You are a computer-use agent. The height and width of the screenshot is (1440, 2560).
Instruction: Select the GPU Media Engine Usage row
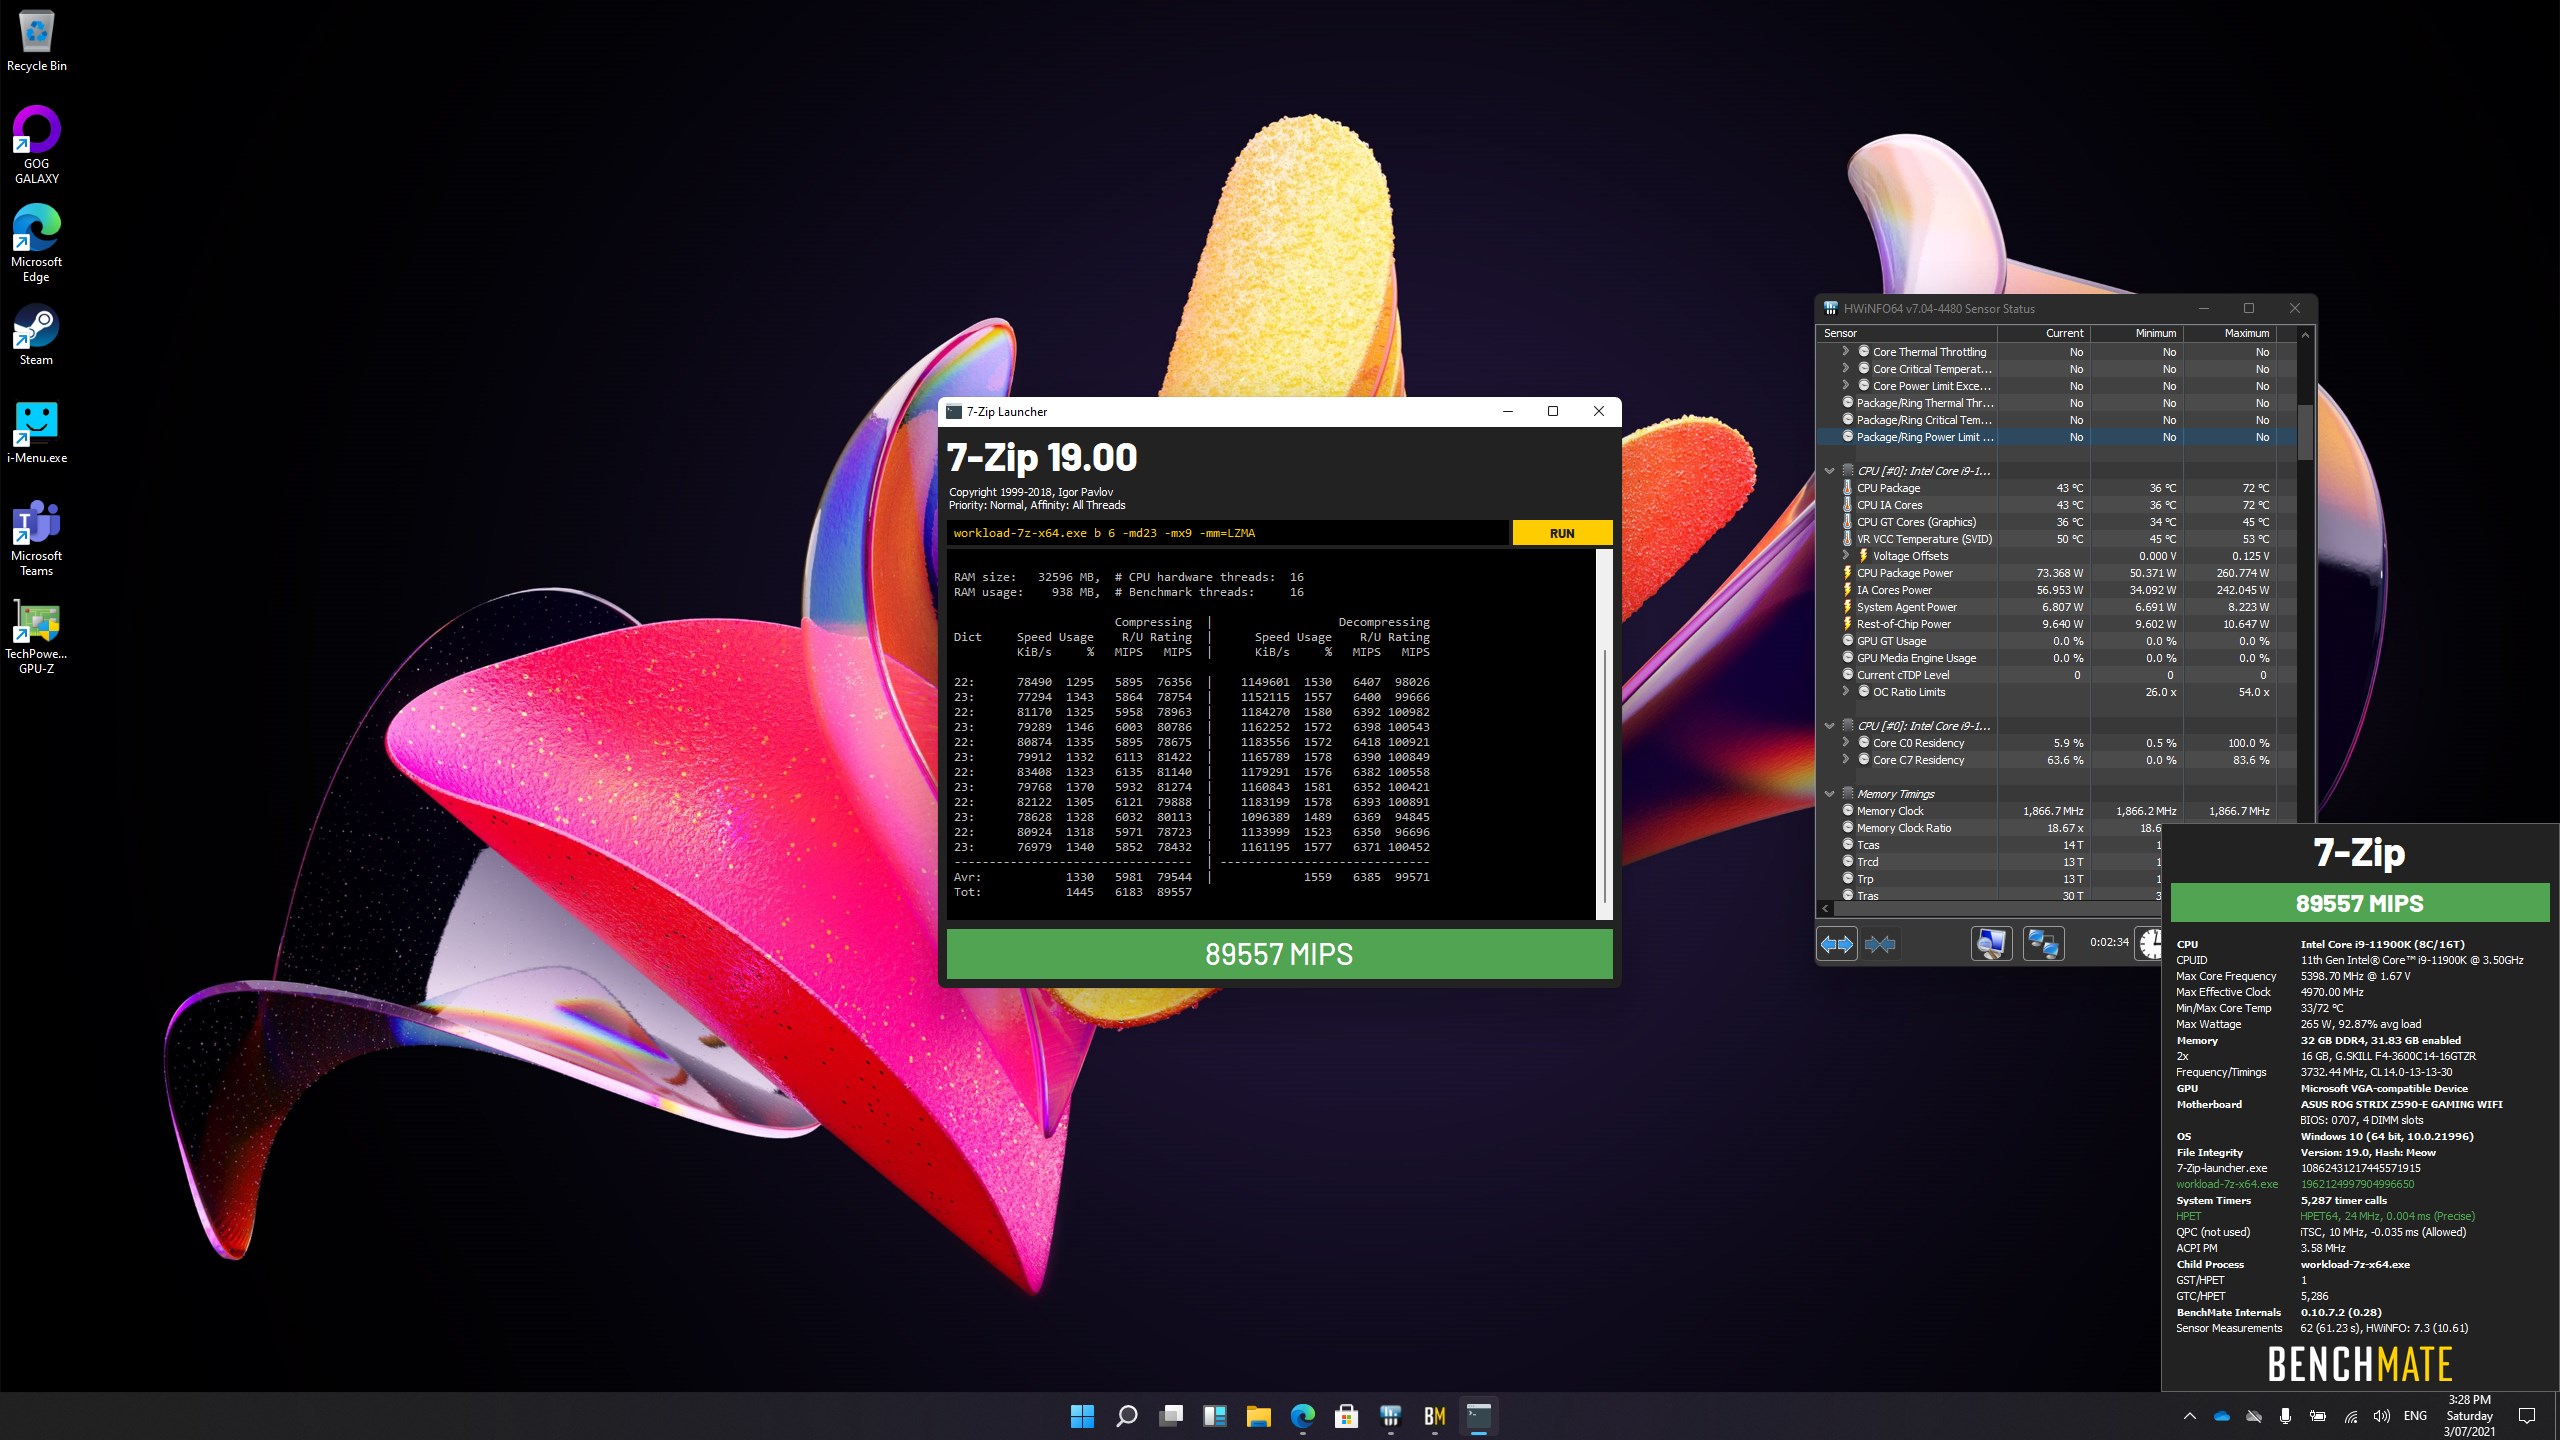pos(2056,658)
